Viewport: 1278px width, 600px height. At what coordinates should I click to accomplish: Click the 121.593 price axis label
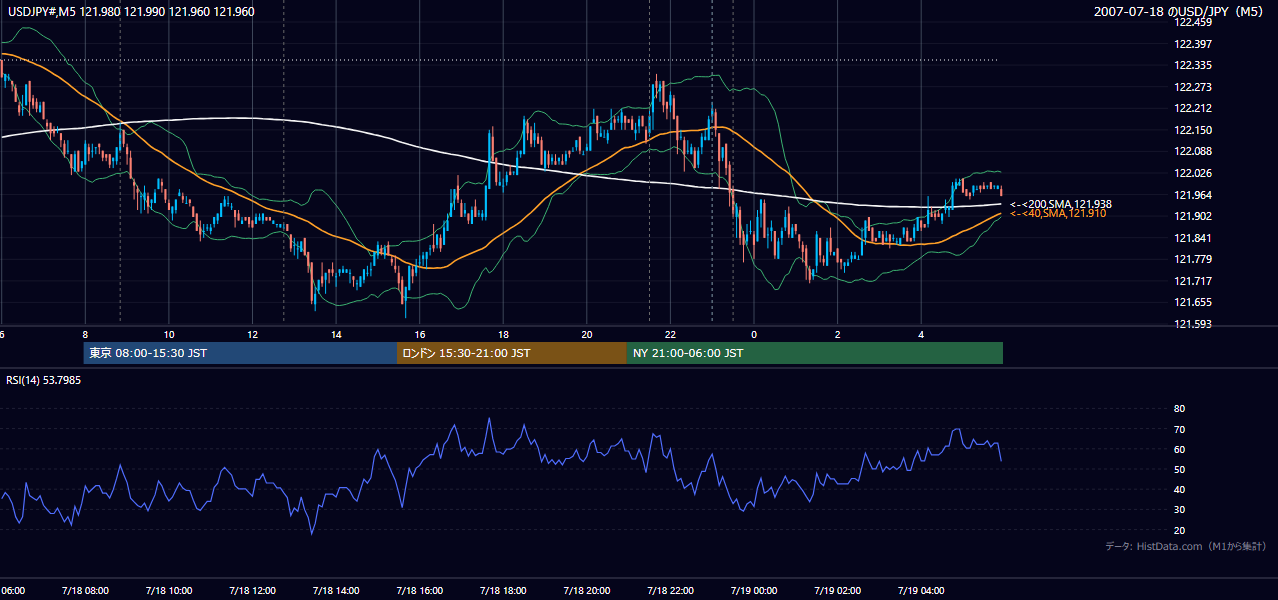tap(1191, 324)
